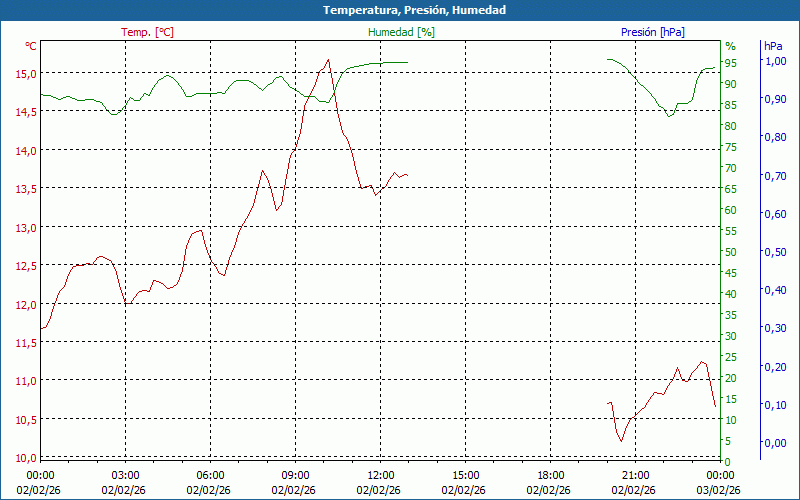Click the '%' unit label above humidity axis
The height and width of the screenshot is (500, 800).
click(x=731, y=47)
